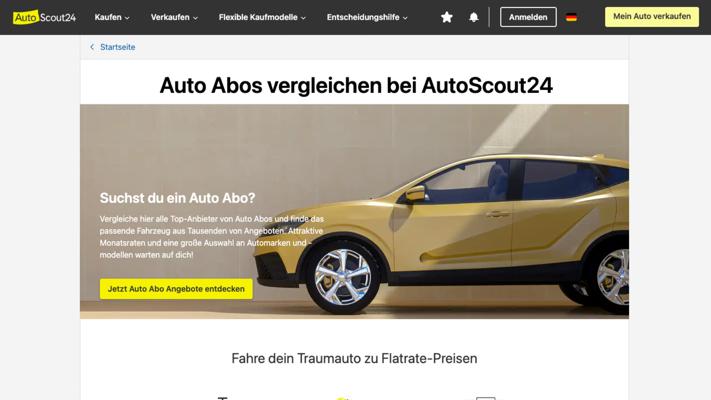Expand the Entscheidungshilfe dropdown arrow

(x=405, y=18)
